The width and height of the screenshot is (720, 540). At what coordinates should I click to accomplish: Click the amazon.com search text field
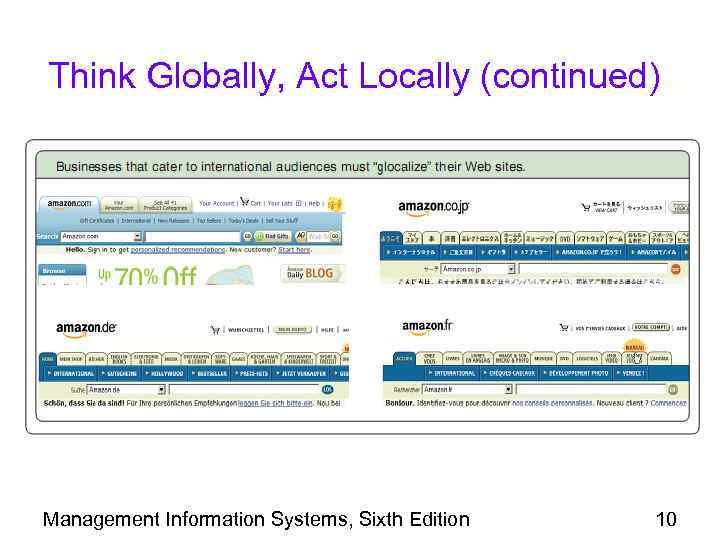coord(192,236)
